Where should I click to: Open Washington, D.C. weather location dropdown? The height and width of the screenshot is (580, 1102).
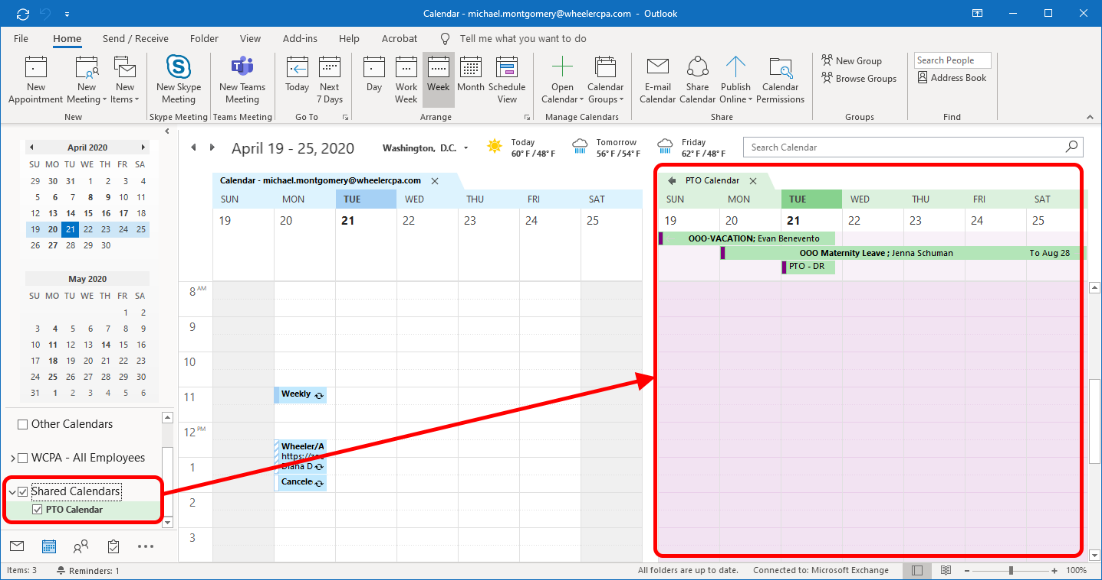tap(466, 148)
